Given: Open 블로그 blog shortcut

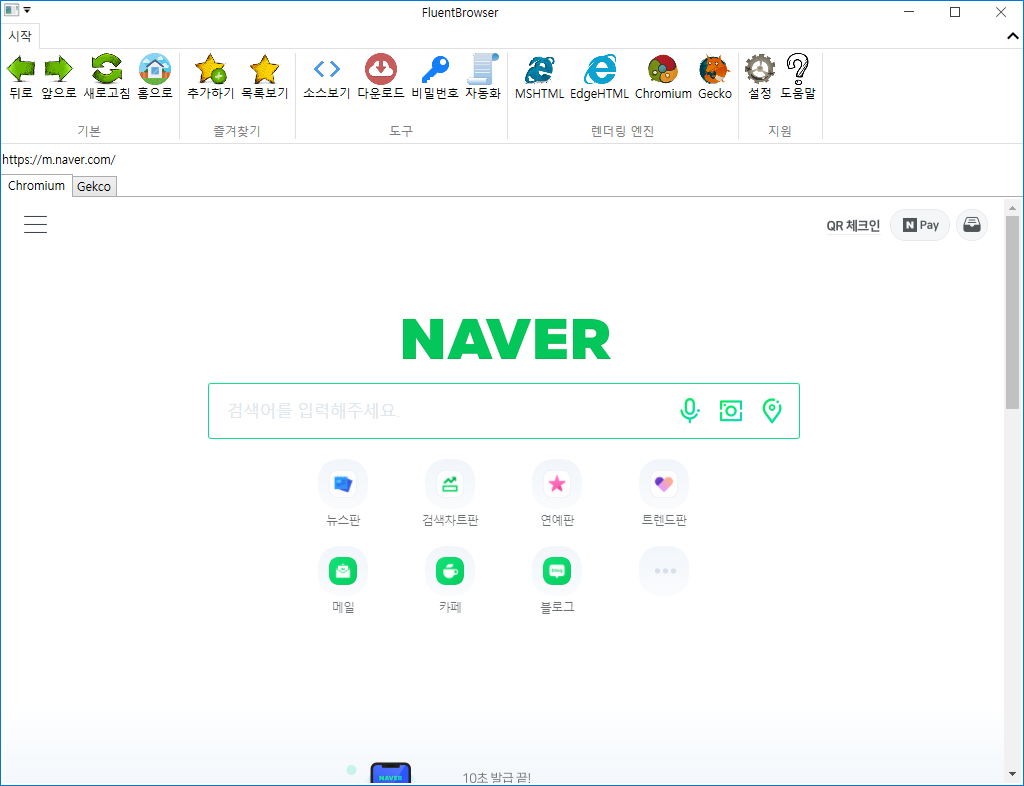Looking at the screenshot, I should pyautogui.click(x=557, y=580).
